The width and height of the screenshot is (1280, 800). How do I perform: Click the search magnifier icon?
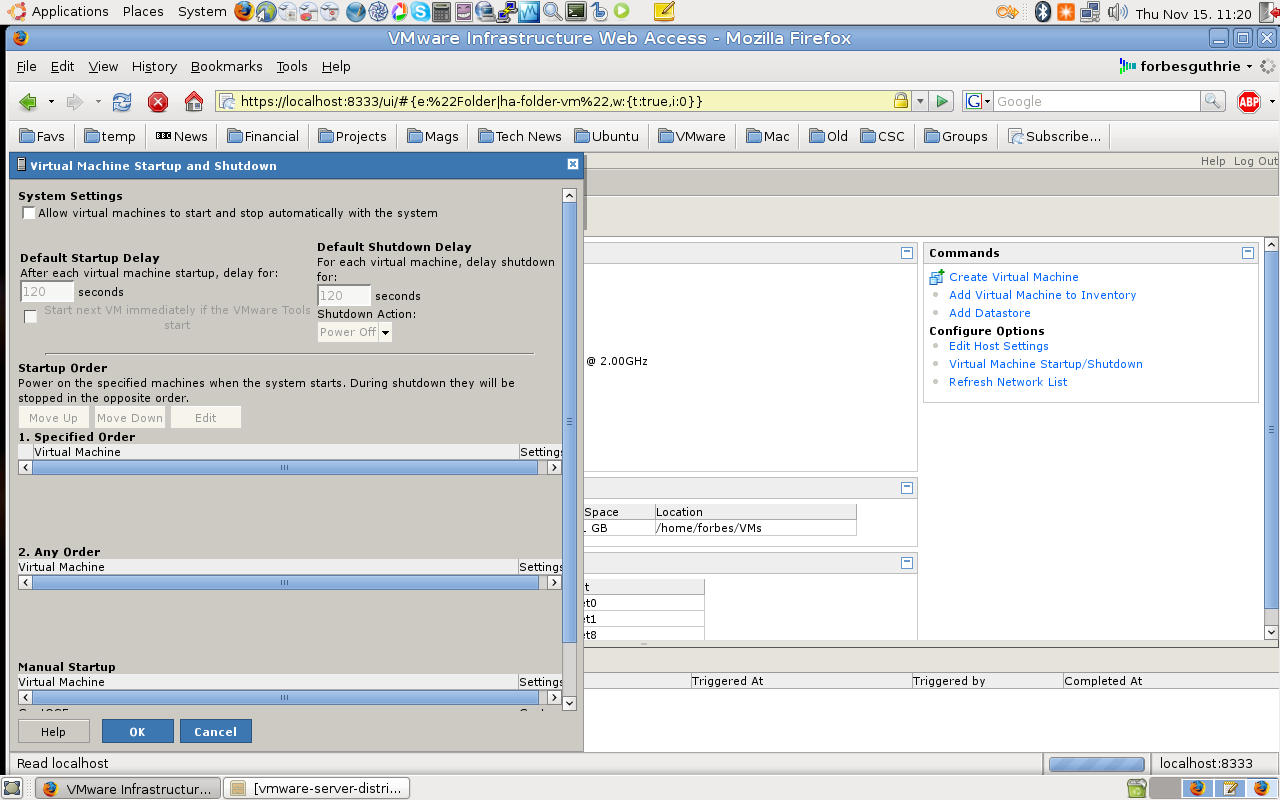click(1213, 101)
